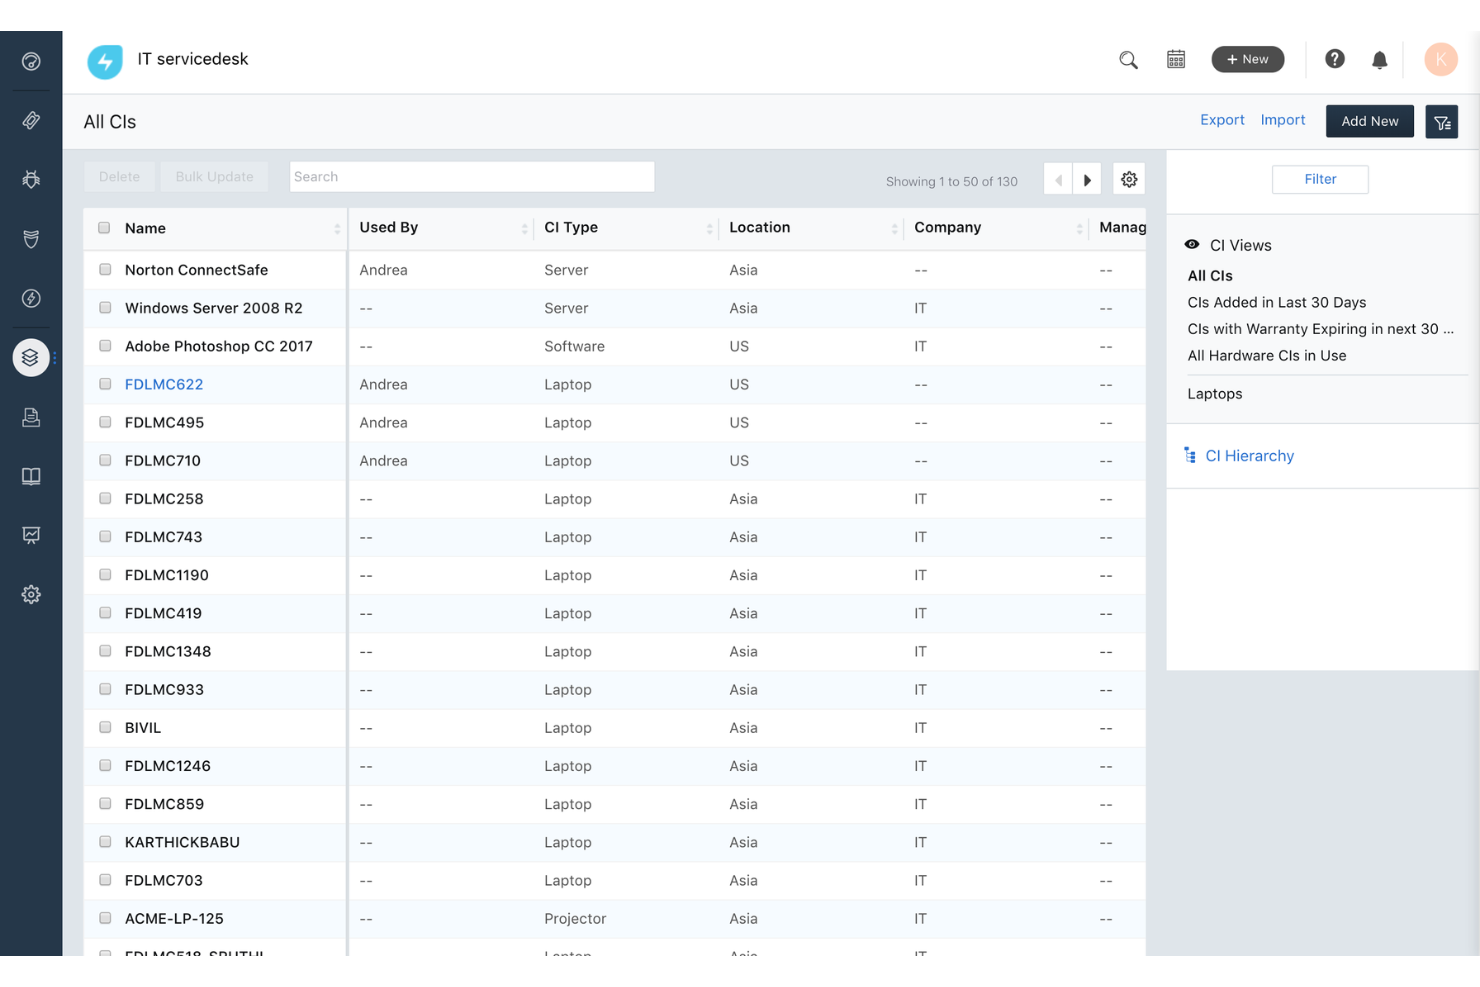
Task: Open the Problems module bug icon
Action: (31, 179)
